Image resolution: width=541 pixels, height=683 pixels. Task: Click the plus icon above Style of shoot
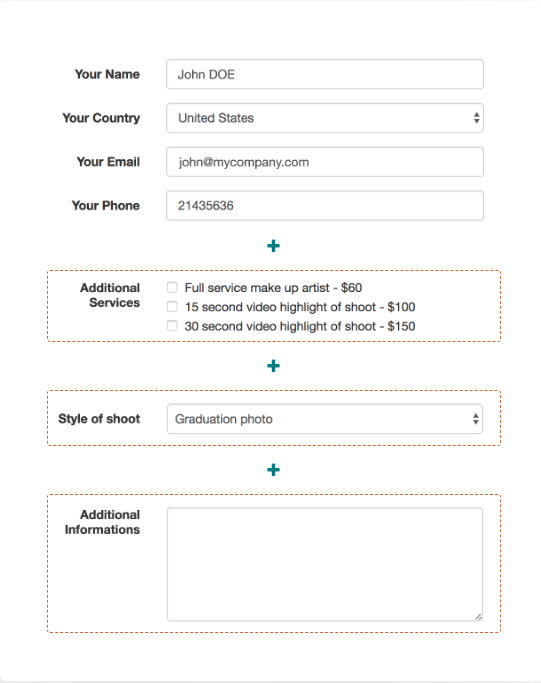273,366
